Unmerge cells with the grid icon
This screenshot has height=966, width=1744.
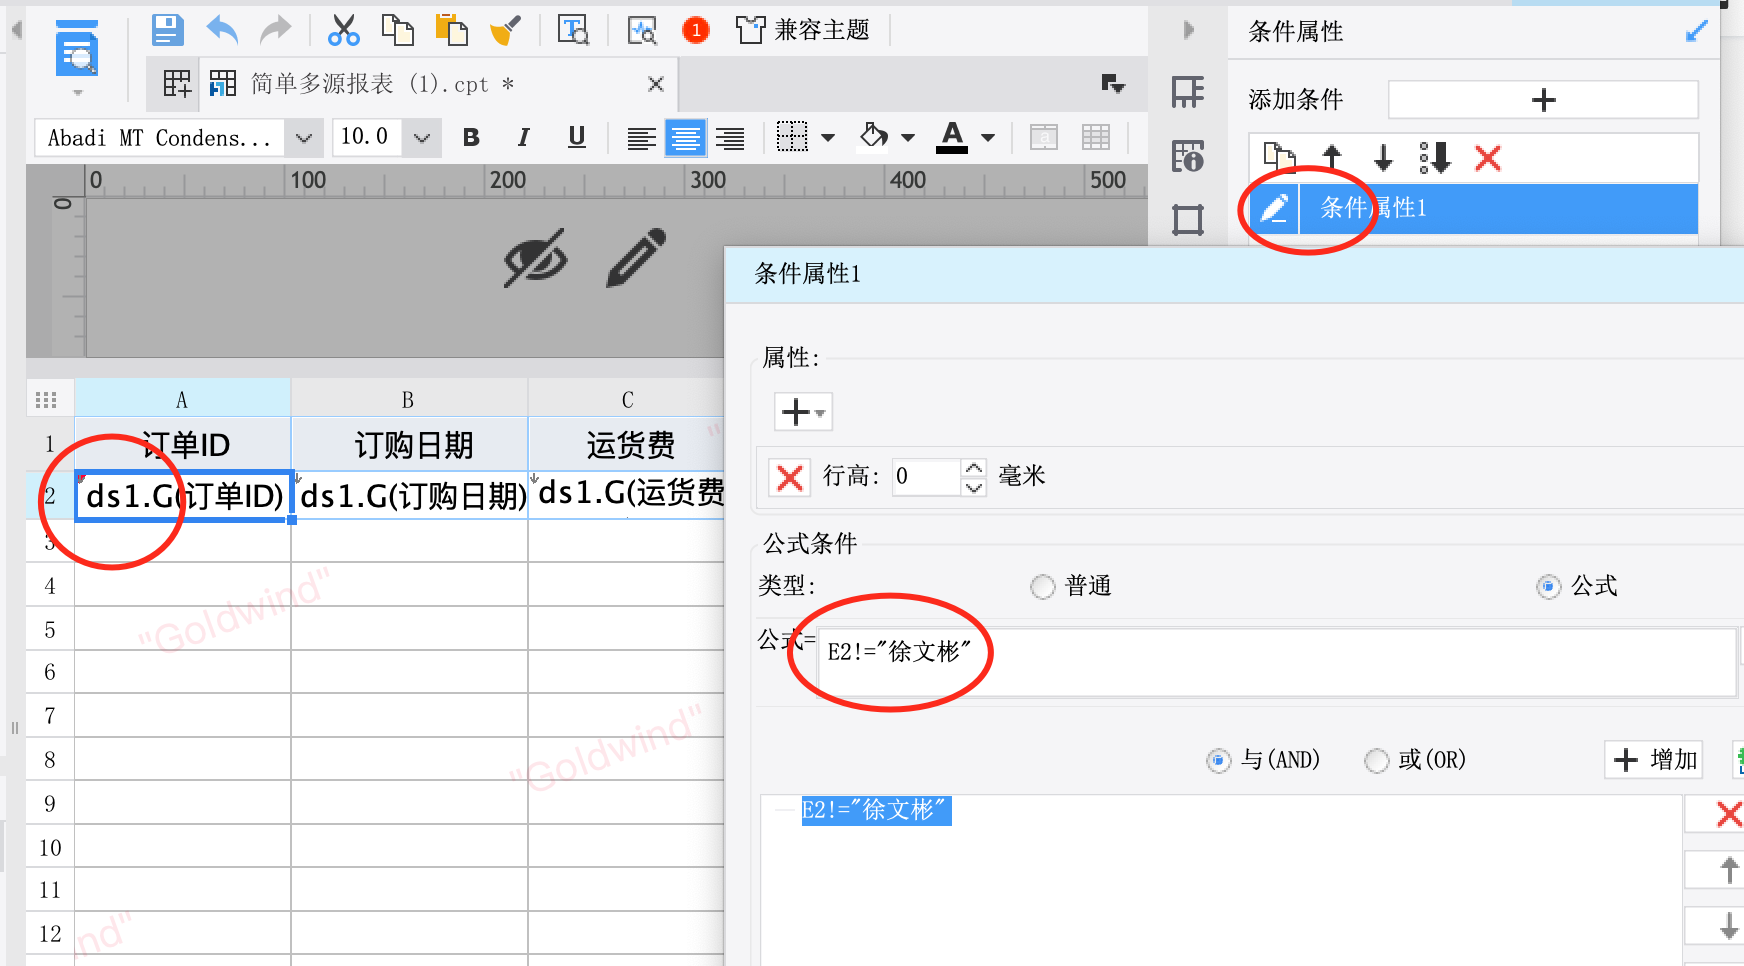pos(1096,137)
